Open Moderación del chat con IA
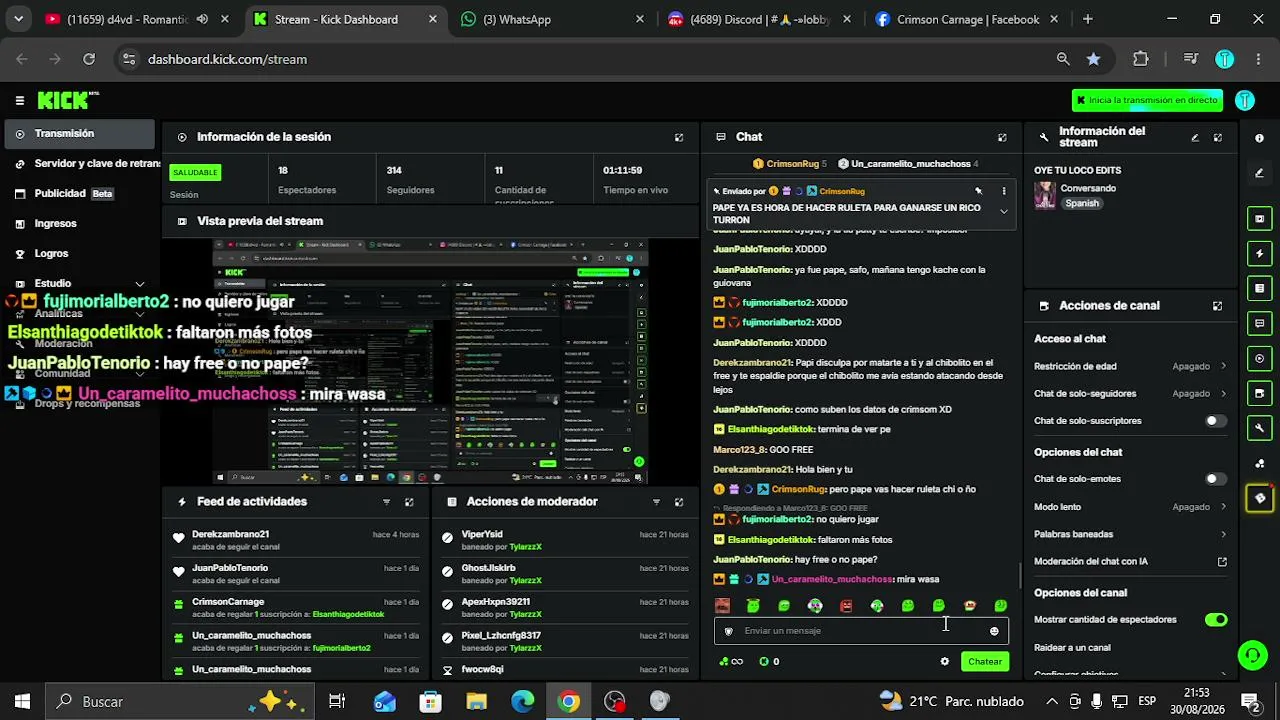This screenshot has height=720, width=1280. tap(1130, 562)
